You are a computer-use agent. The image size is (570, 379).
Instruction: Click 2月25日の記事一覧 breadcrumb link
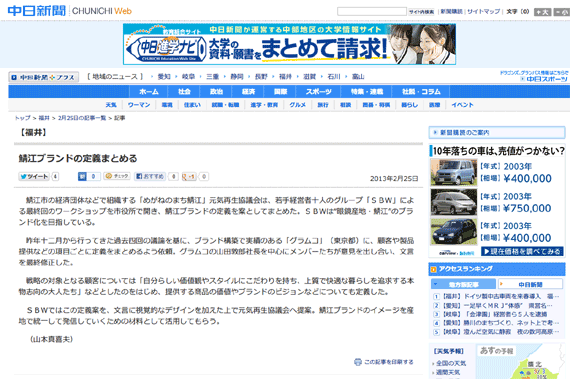coord(82,118)
